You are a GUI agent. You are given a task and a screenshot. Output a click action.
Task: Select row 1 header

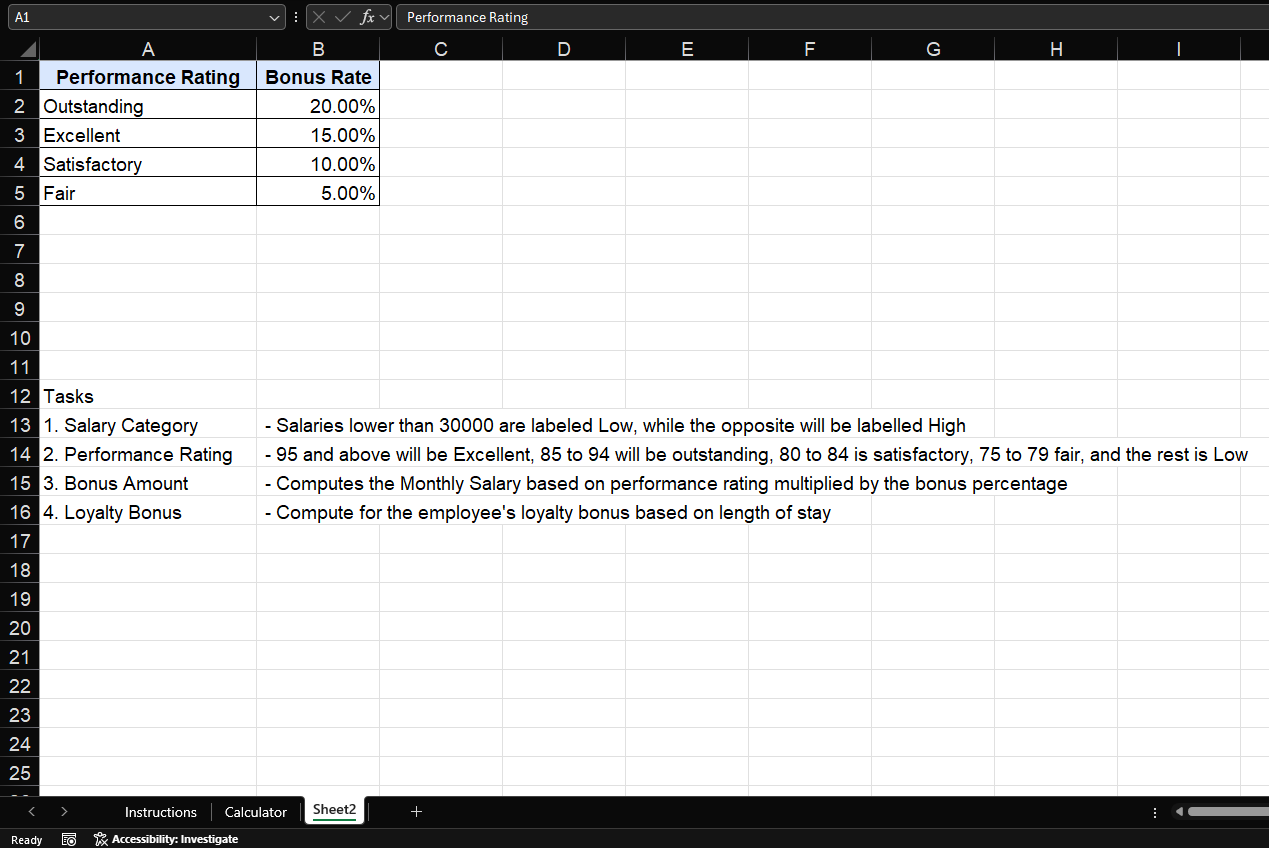tap(20, 77)
